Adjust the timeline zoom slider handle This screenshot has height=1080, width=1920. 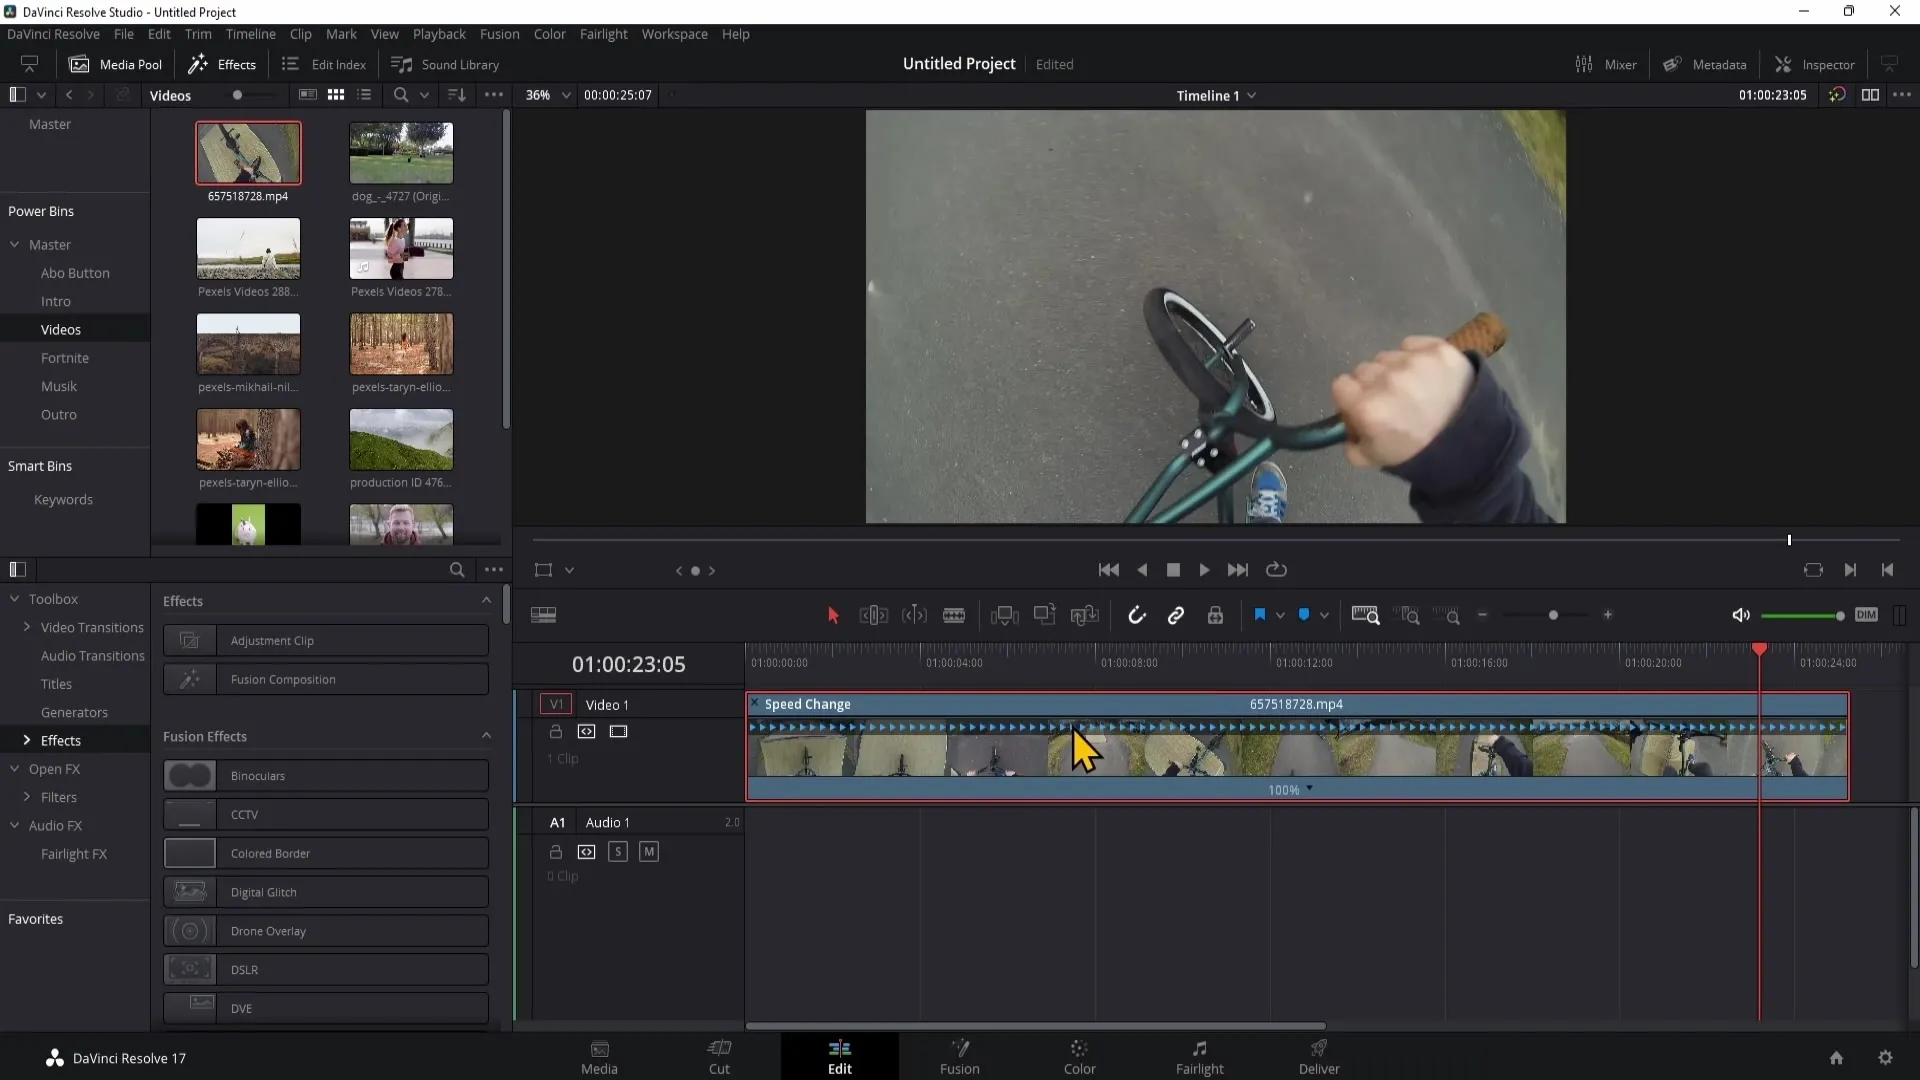[x=1553, y=616]
